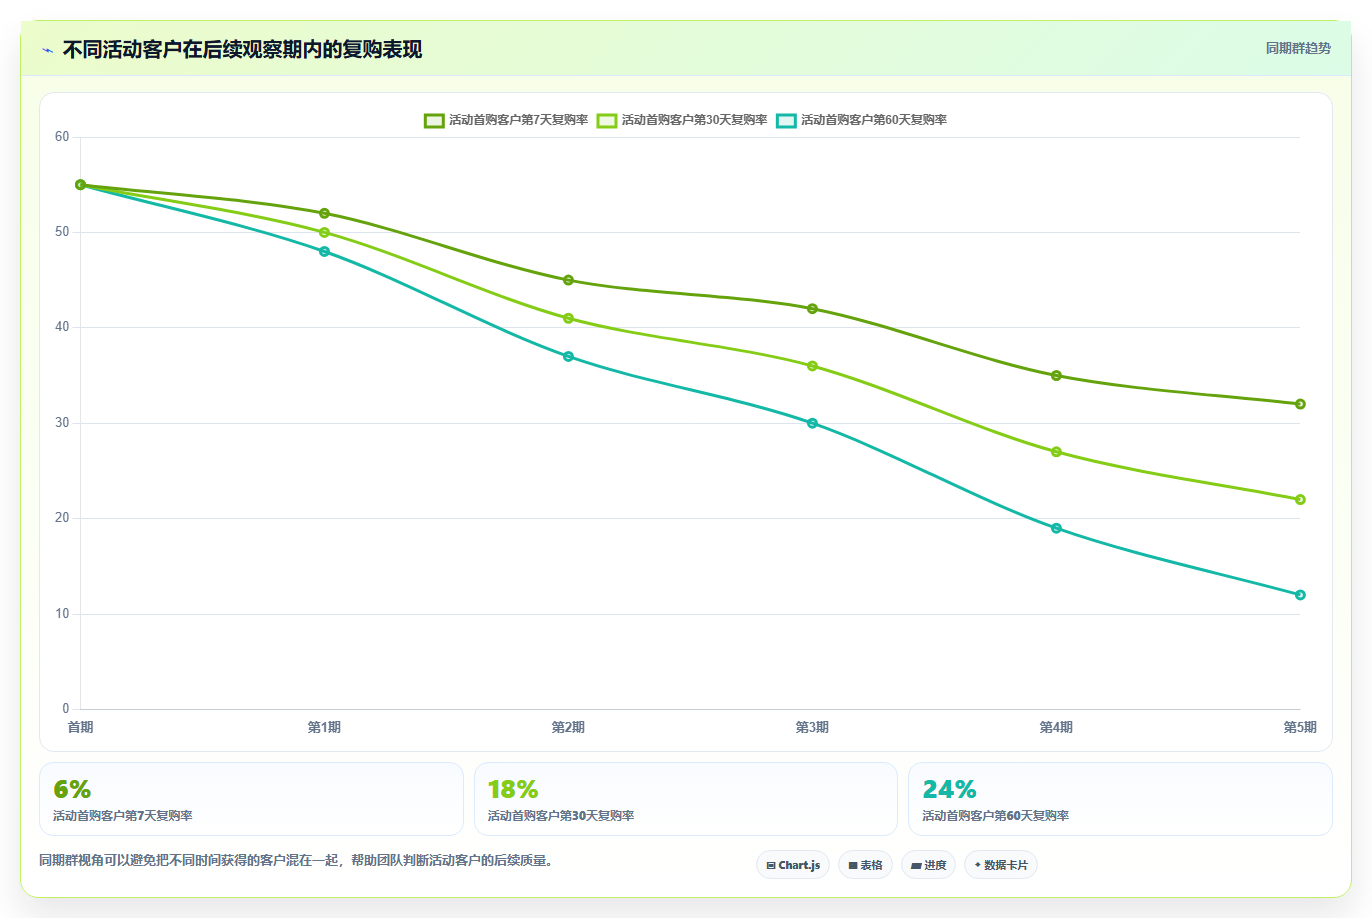Click the y-axis value 40
The height and width of the screenshot is (918, 1372).
point(62,327)
